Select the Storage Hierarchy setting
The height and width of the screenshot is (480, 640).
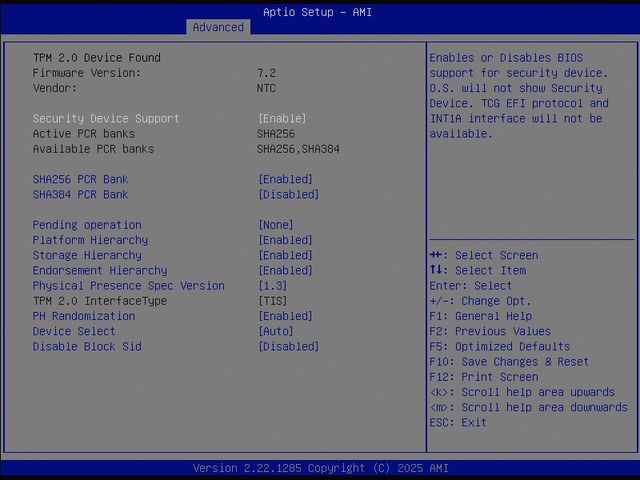[x=87, y=255]
